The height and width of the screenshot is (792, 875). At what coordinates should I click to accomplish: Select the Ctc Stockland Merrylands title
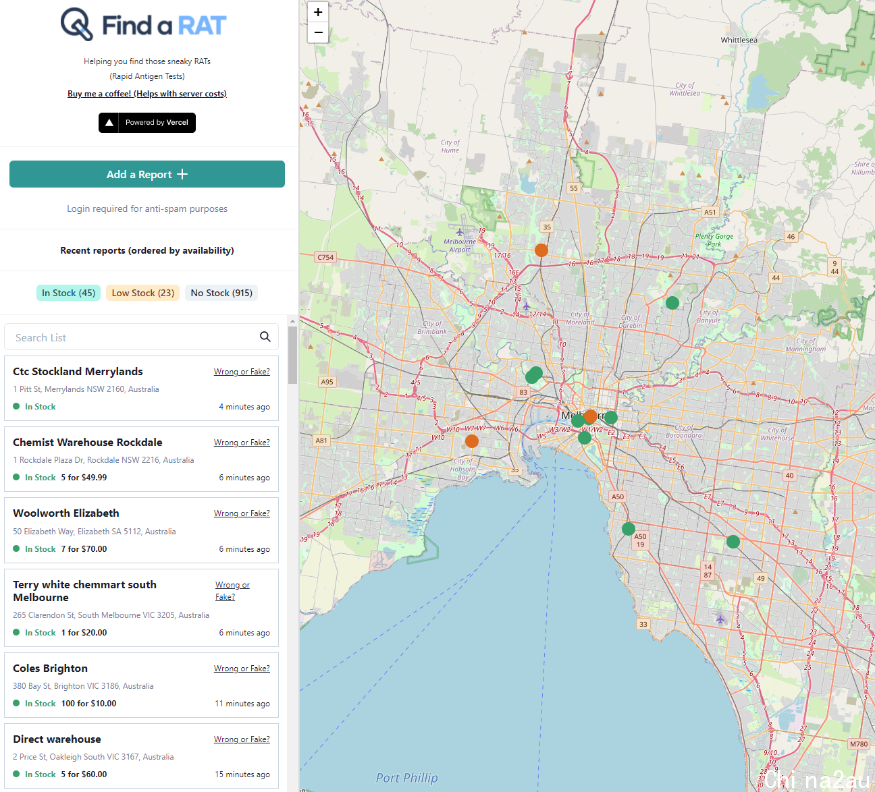pyautogui.click(x=78, y=371)
